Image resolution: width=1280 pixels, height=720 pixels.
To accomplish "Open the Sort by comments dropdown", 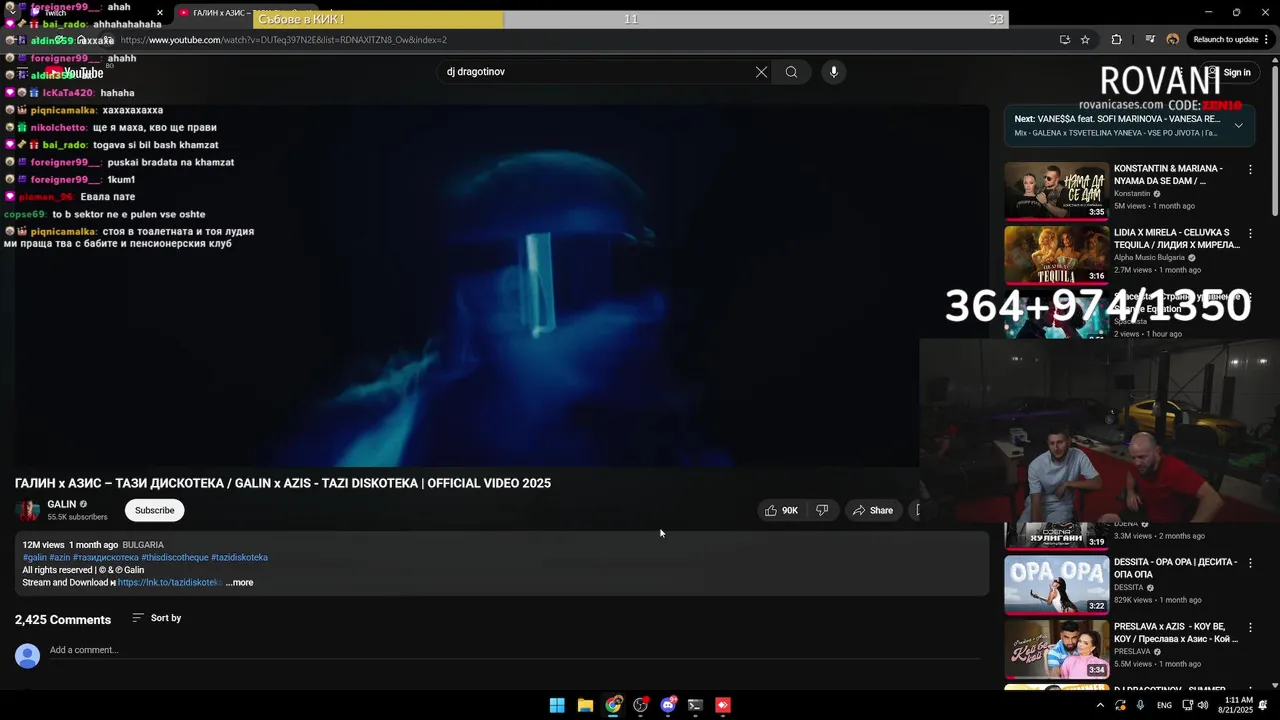I will click(157, 618).
